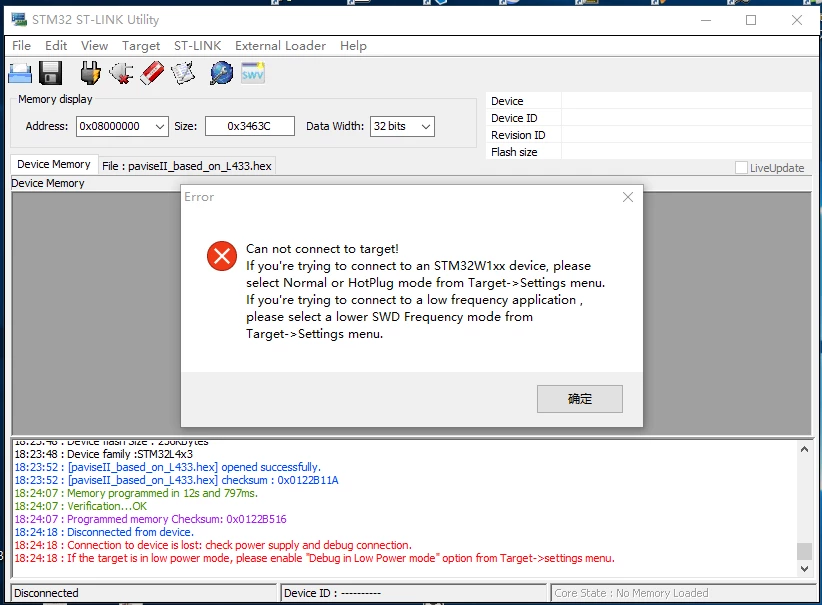The width and height of the screenshot is (822, 605).
Task: Click 'Core State : No Memory Loaded' status
Action: 683,593
